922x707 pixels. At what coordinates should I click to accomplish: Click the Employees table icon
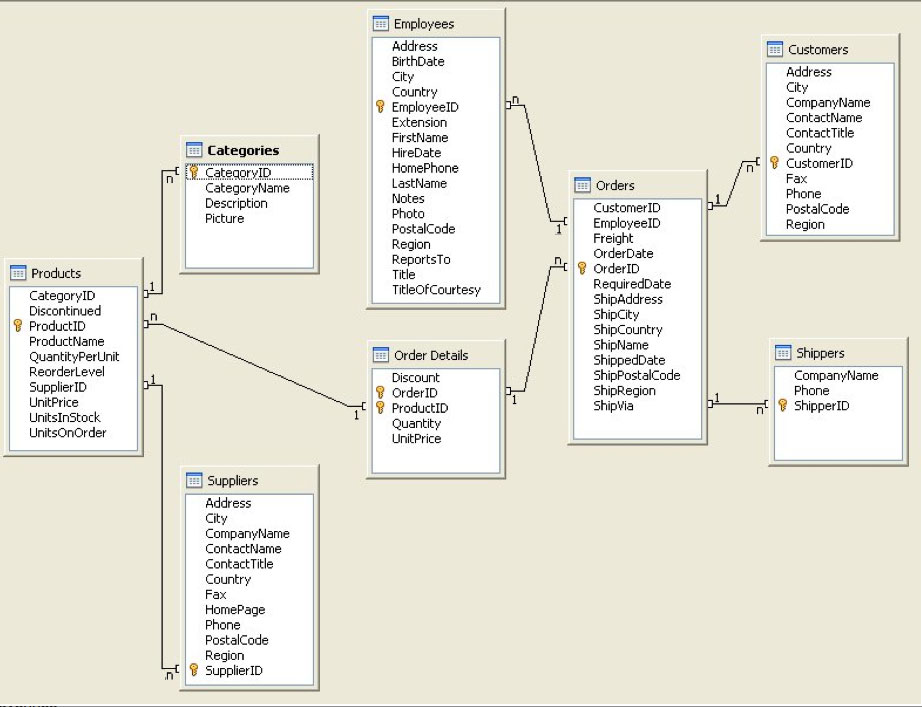point(380,23)
